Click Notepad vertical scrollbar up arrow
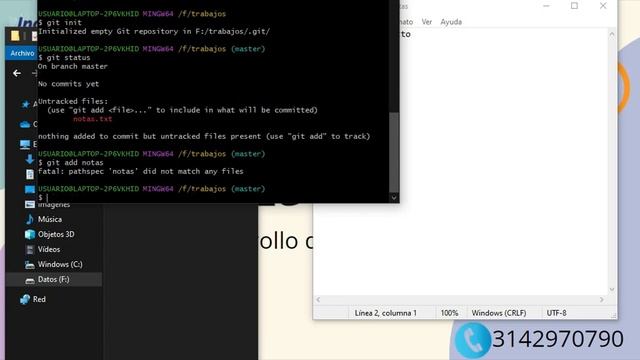Screen dimensions: 640x360 tap(611, 35)
